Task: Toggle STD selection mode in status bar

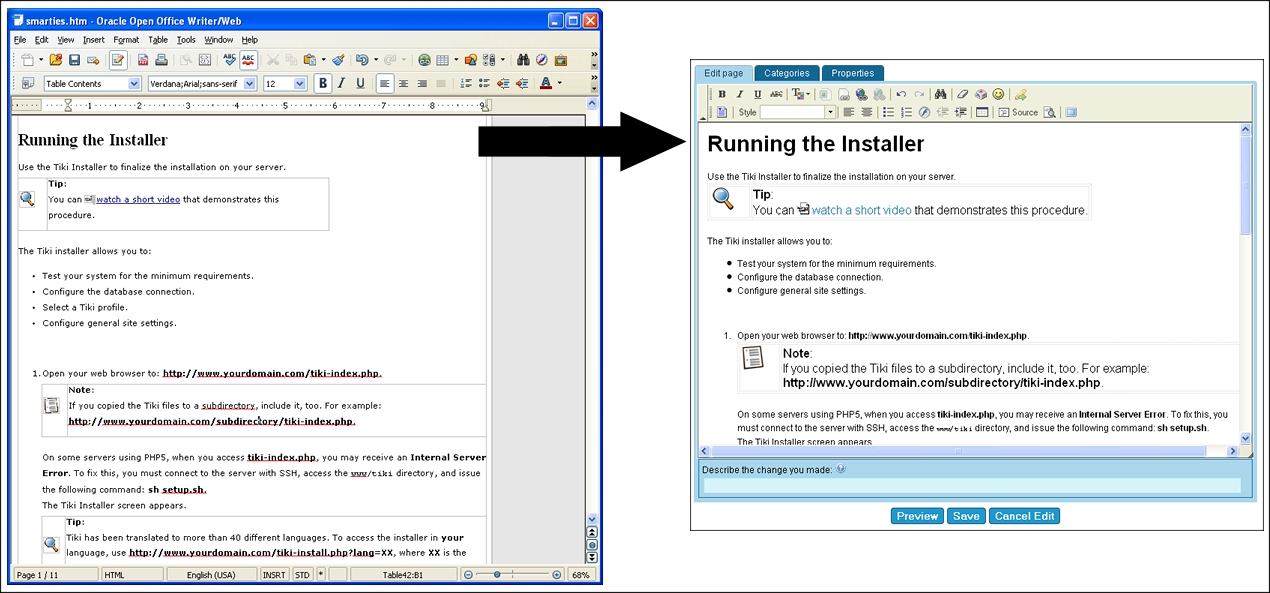Action: pos(302,575)
